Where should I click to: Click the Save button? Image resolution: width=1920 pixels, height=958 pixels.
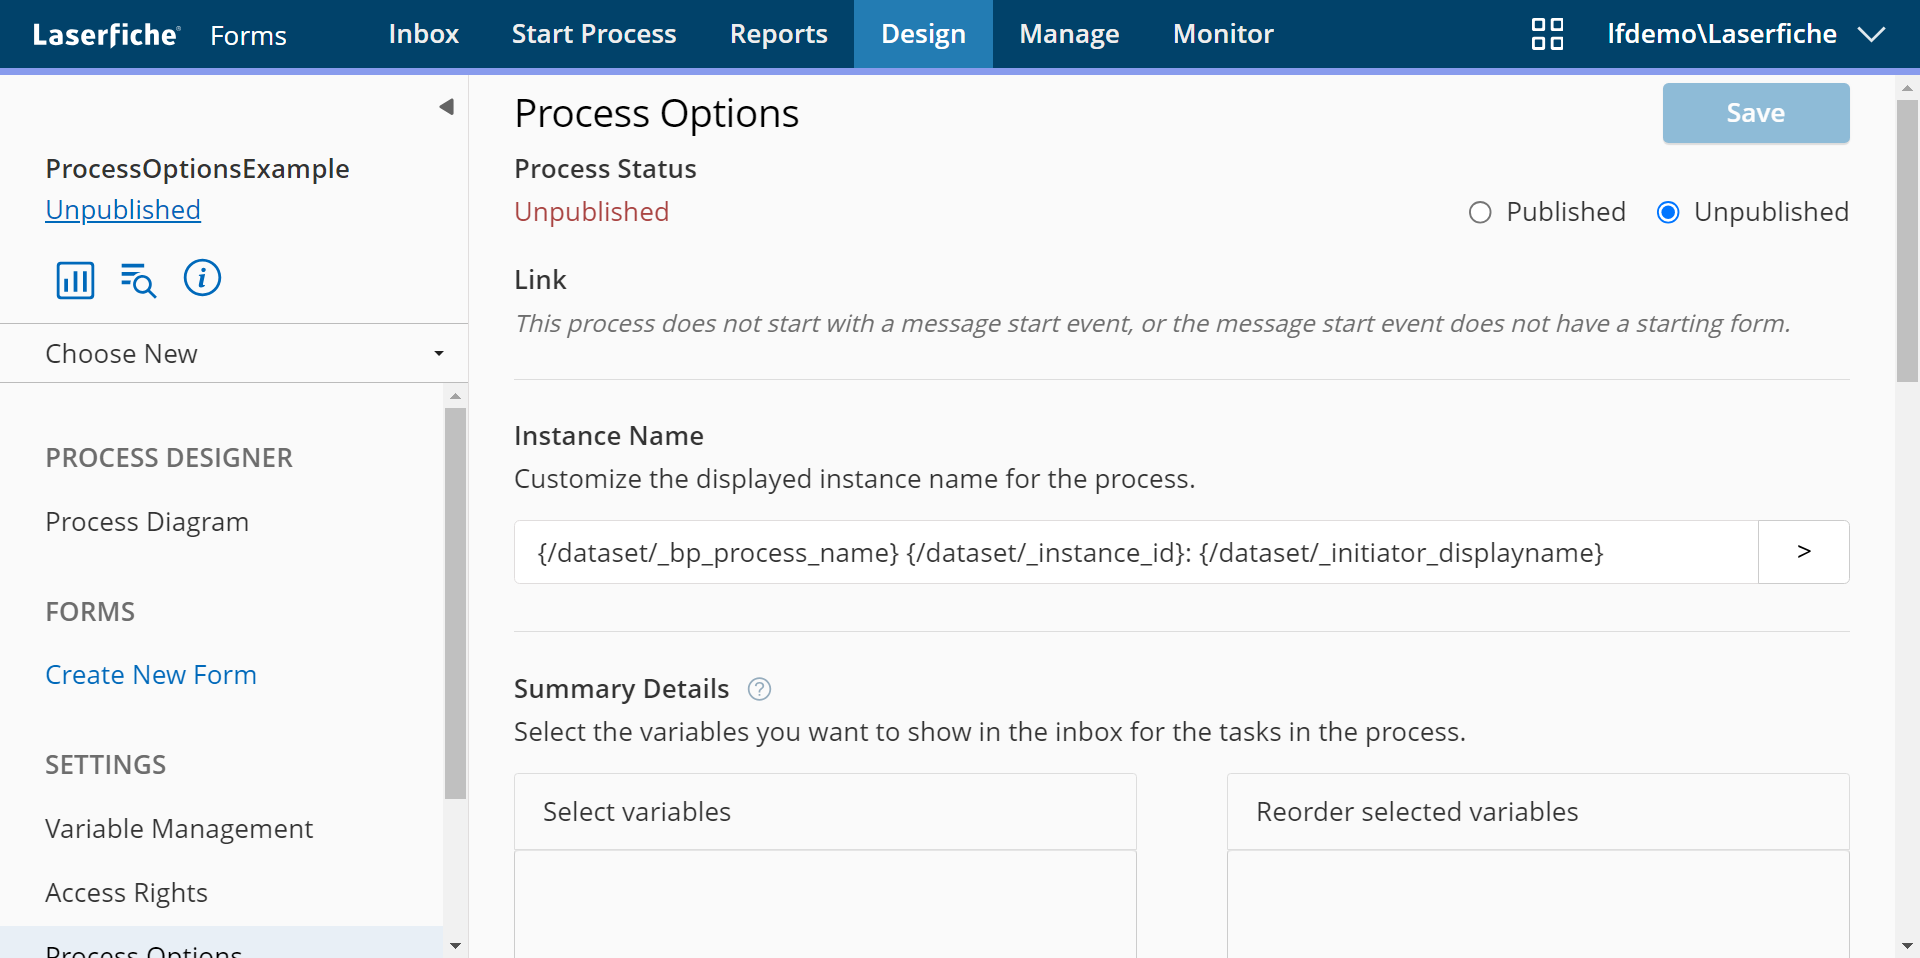1755,113
